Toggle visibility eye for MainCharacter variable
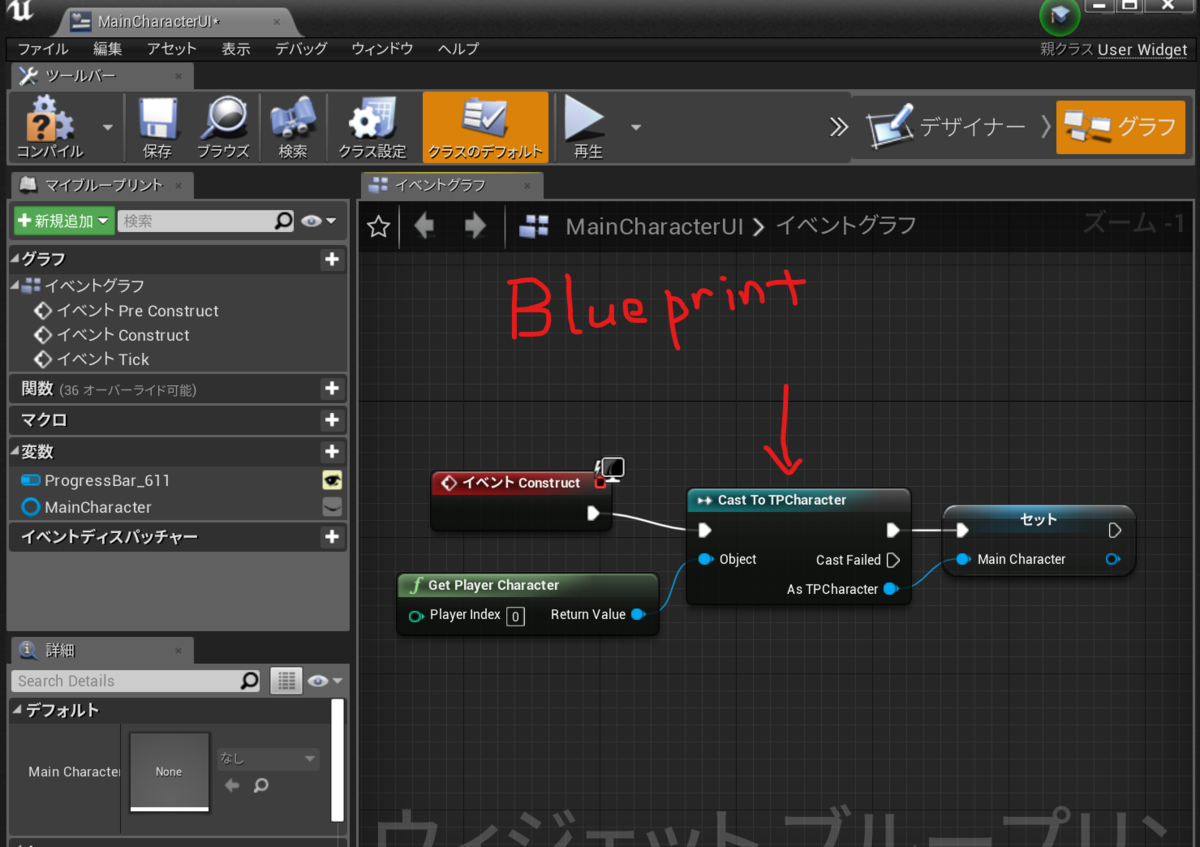The height and width of the screenshot is (847, 1200). (332, 507)
